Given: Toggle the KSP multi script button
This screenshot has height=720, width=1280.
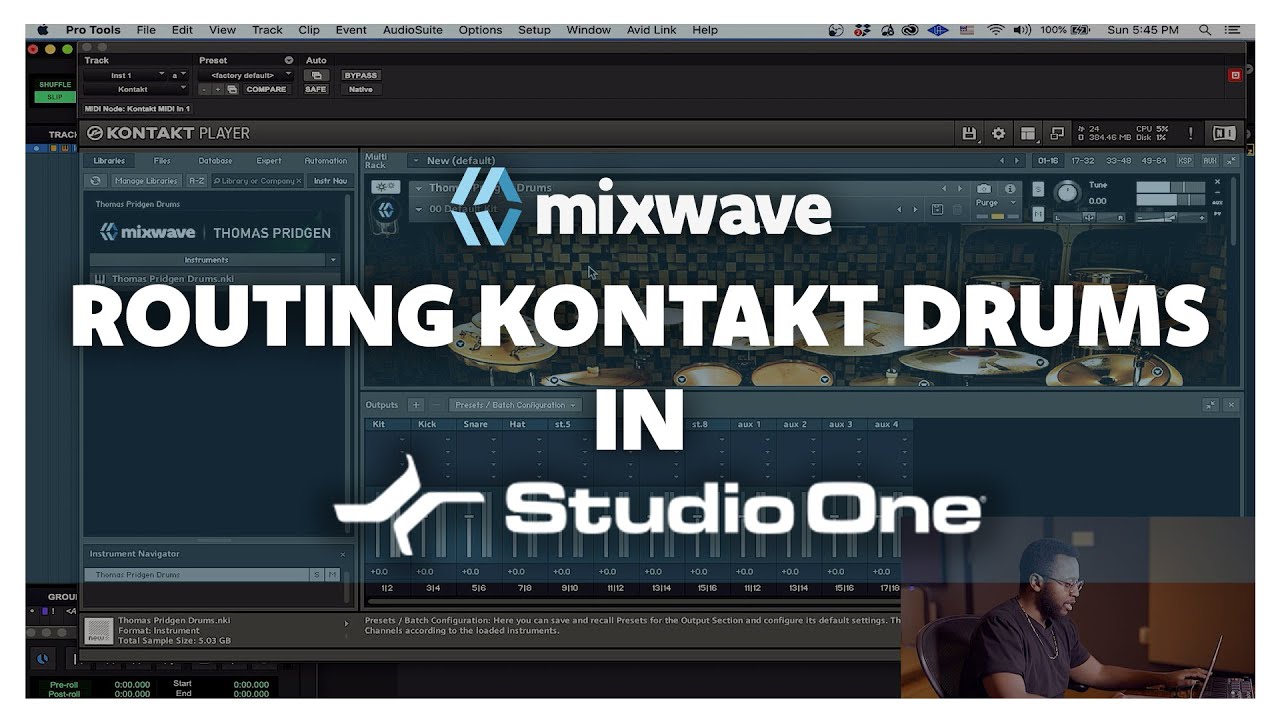Looking at the screenshot, I should [1185, 160].
